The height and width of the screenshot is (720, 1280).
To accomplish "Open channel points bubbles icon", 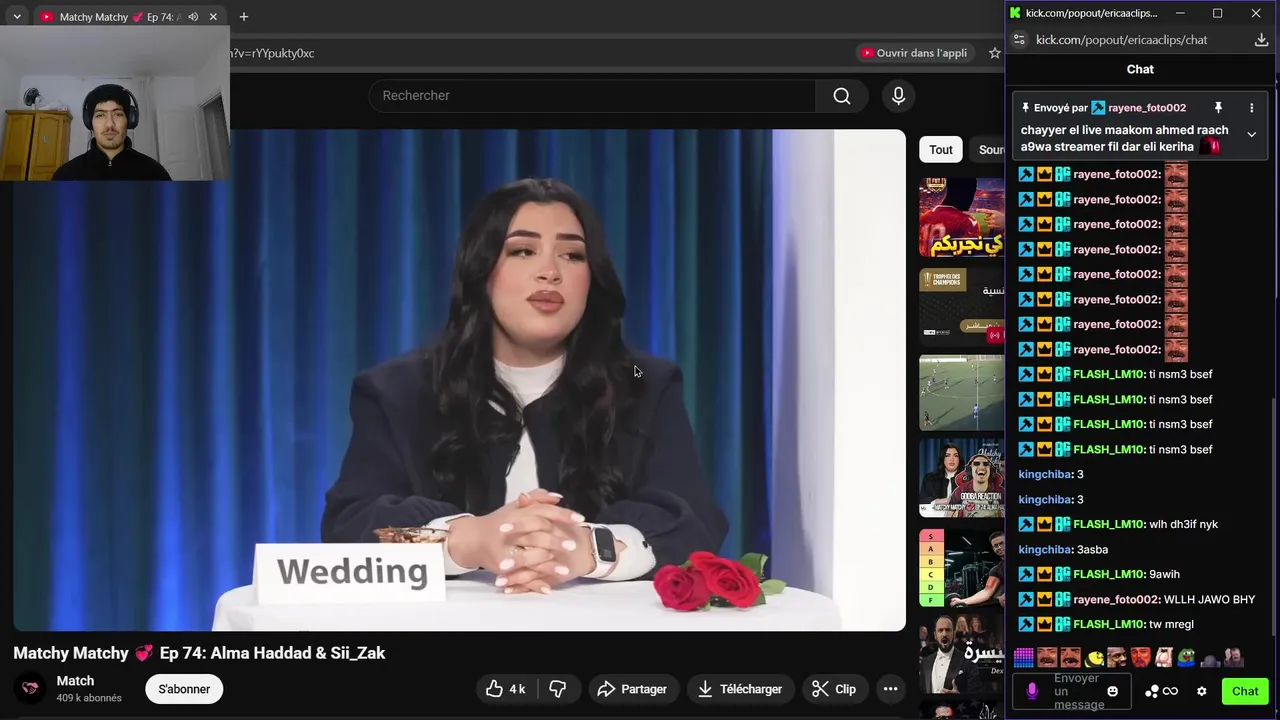I will click(x=1152, y=691).
